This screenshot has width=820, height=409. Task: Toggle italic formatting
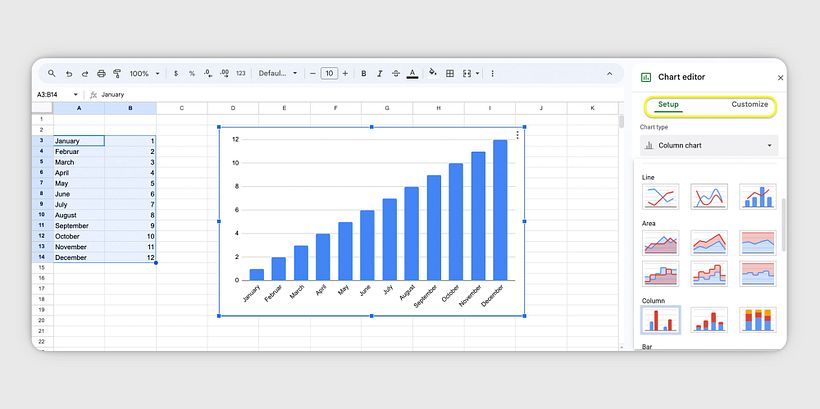(380, 74)
